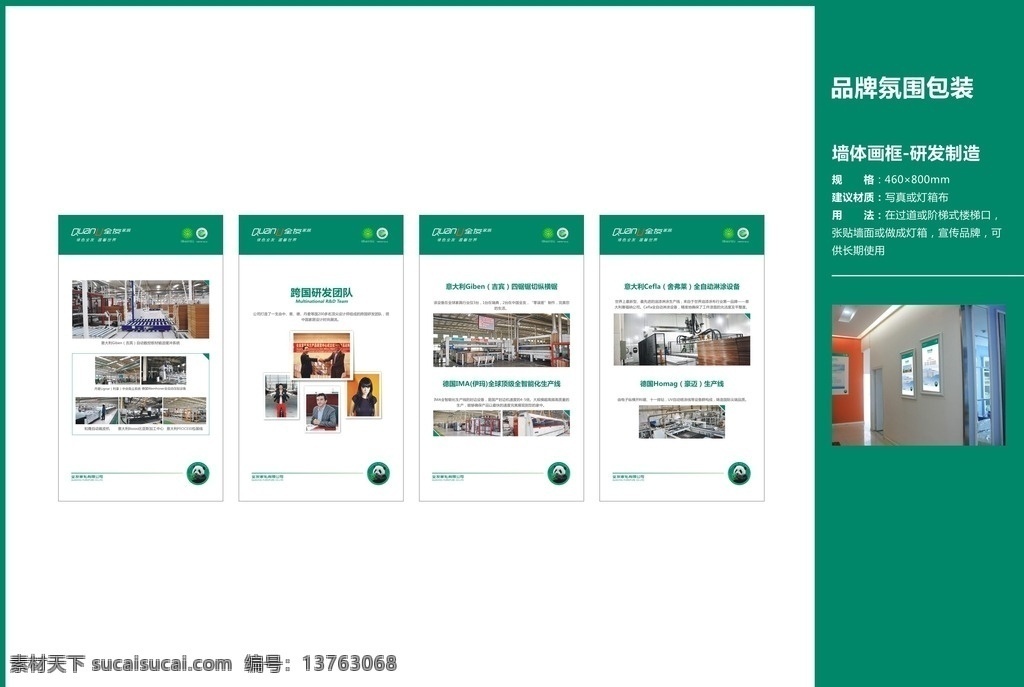Open the IMA production line photo
The width and height of the screenshot is (1024, 687).
point(502,423)
